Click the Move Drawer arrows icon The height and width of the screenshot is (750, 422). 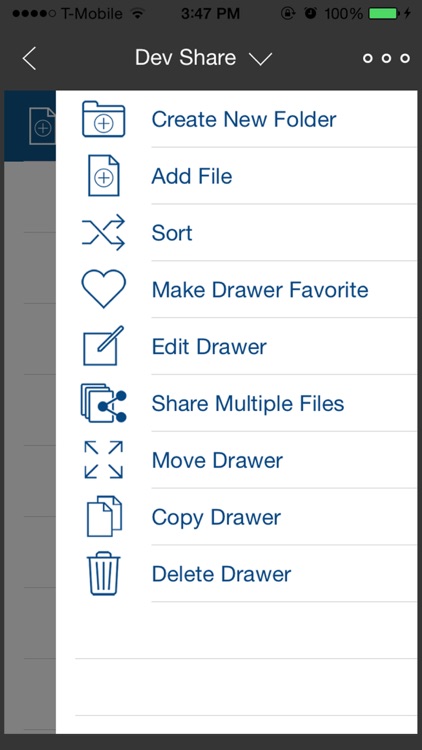click(103, 460)
